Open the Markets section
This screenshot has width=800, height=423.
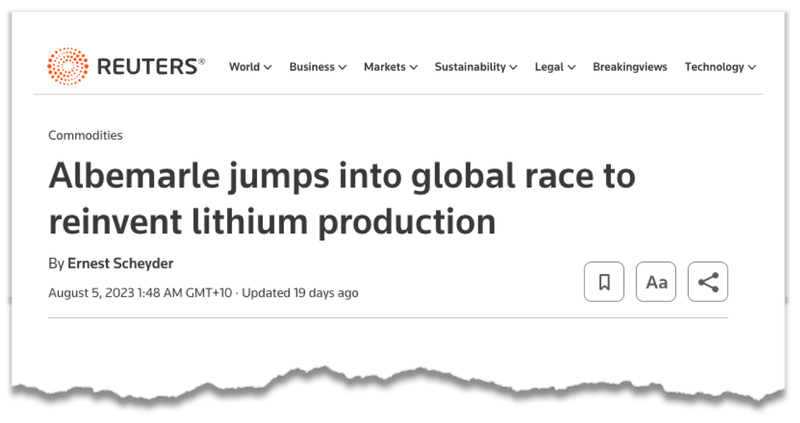(x=385, y=67)
